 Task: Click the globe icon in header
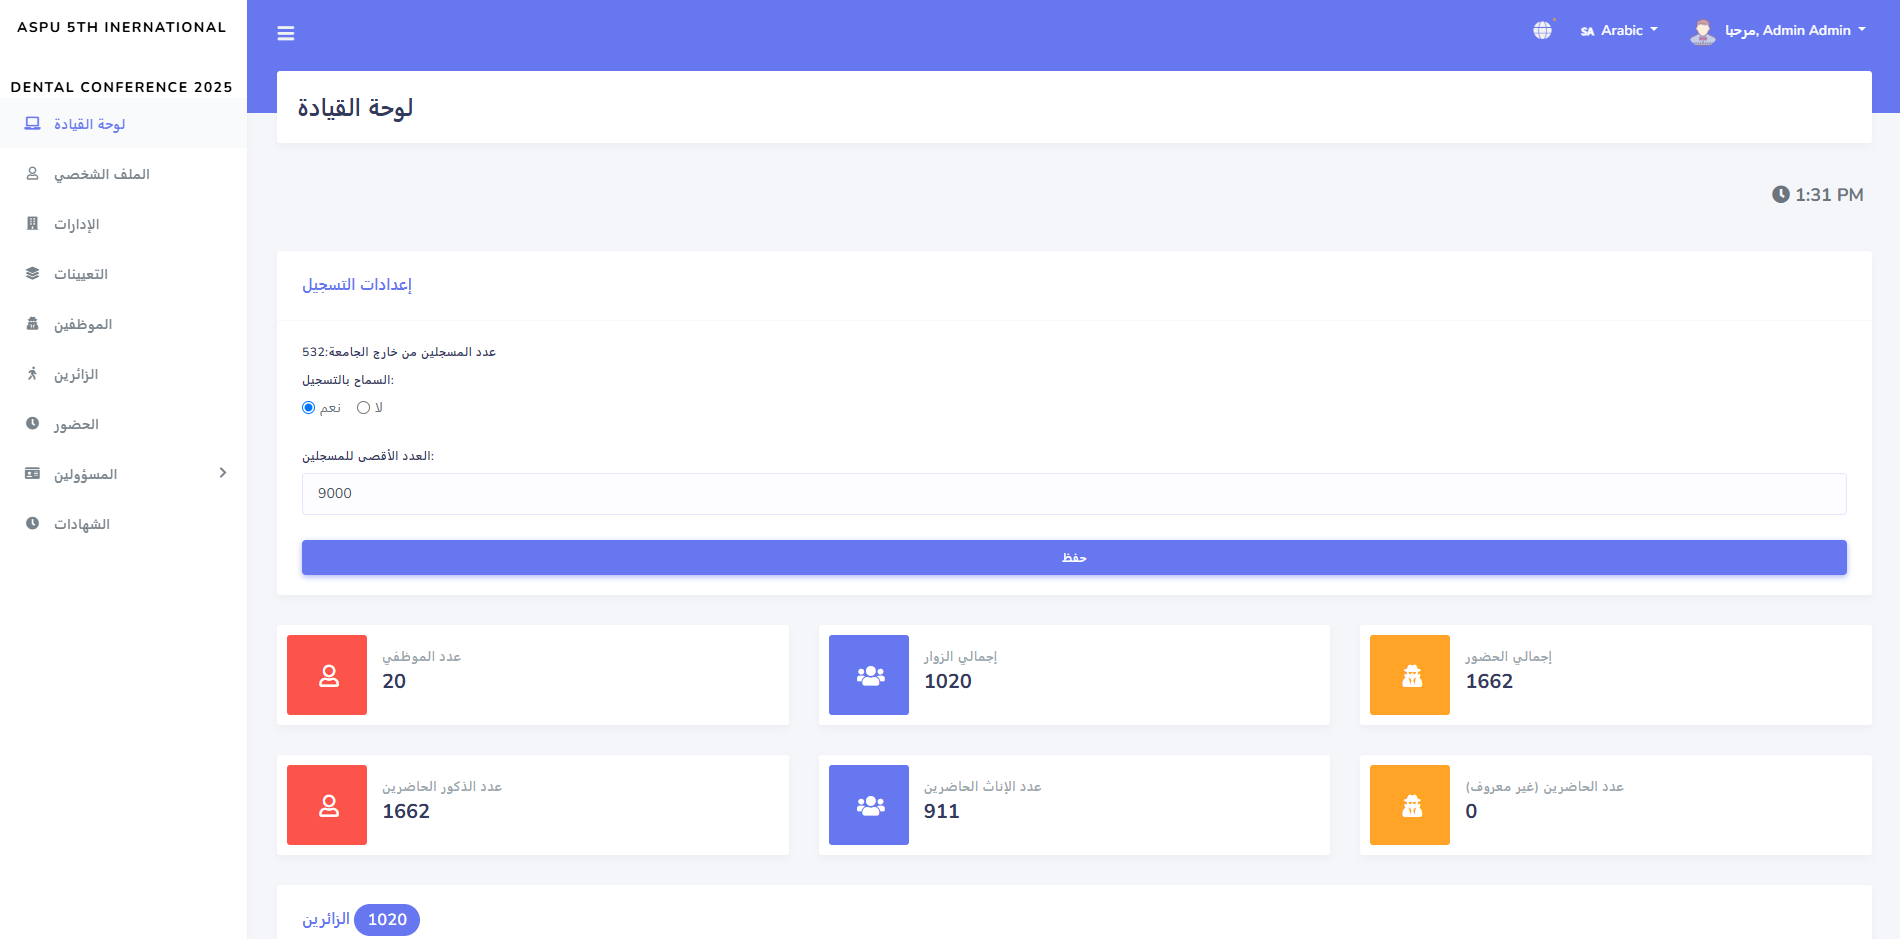click(x=1543, y=31)
